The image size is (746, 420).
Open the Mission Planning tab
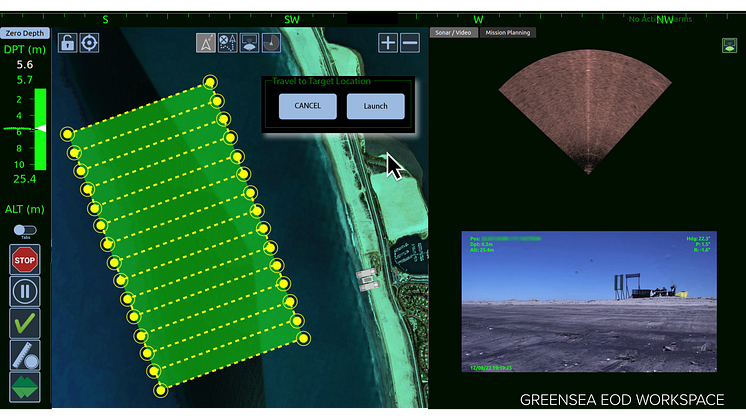click(x=508, y=32)
